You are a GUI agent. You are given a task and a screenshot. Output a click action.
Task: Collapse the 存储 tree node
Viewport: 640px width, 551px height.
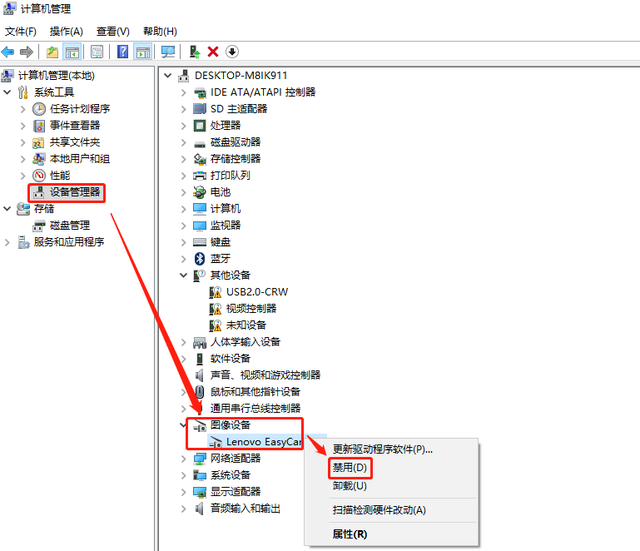click(x=7, y=209)
